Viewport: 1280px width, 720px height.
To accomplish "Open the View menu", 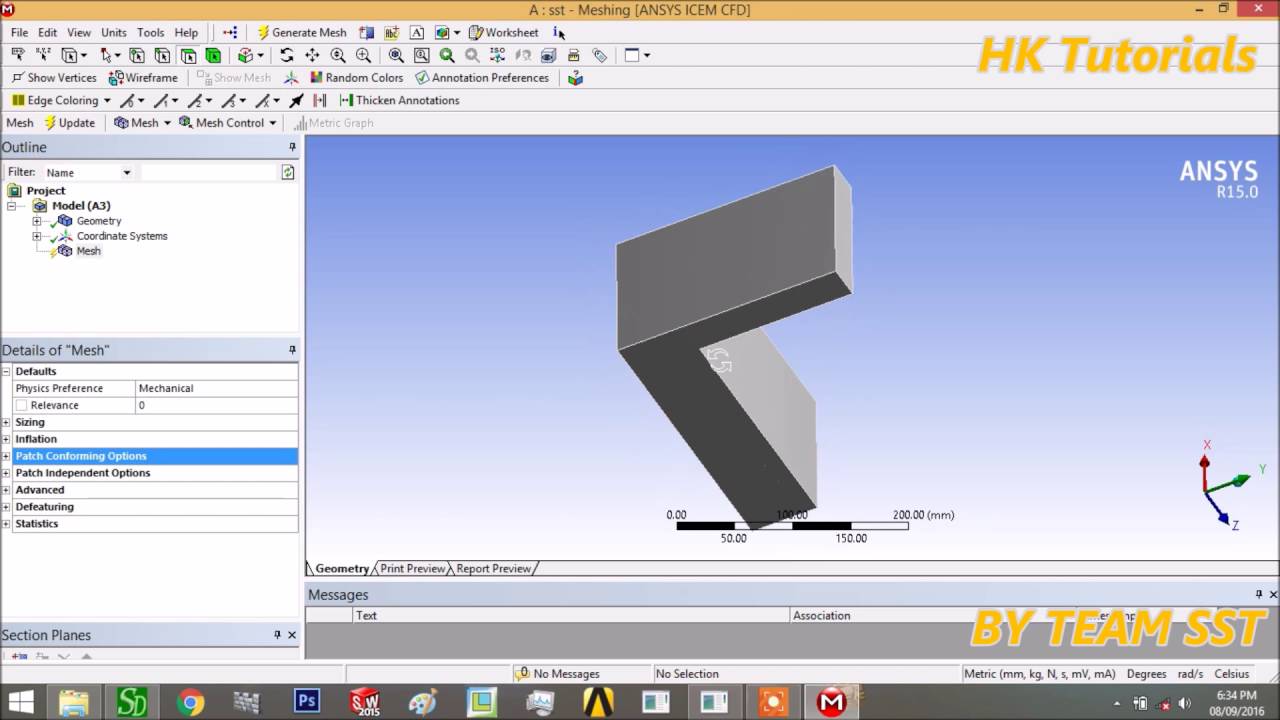I will (x=78, y=32).
